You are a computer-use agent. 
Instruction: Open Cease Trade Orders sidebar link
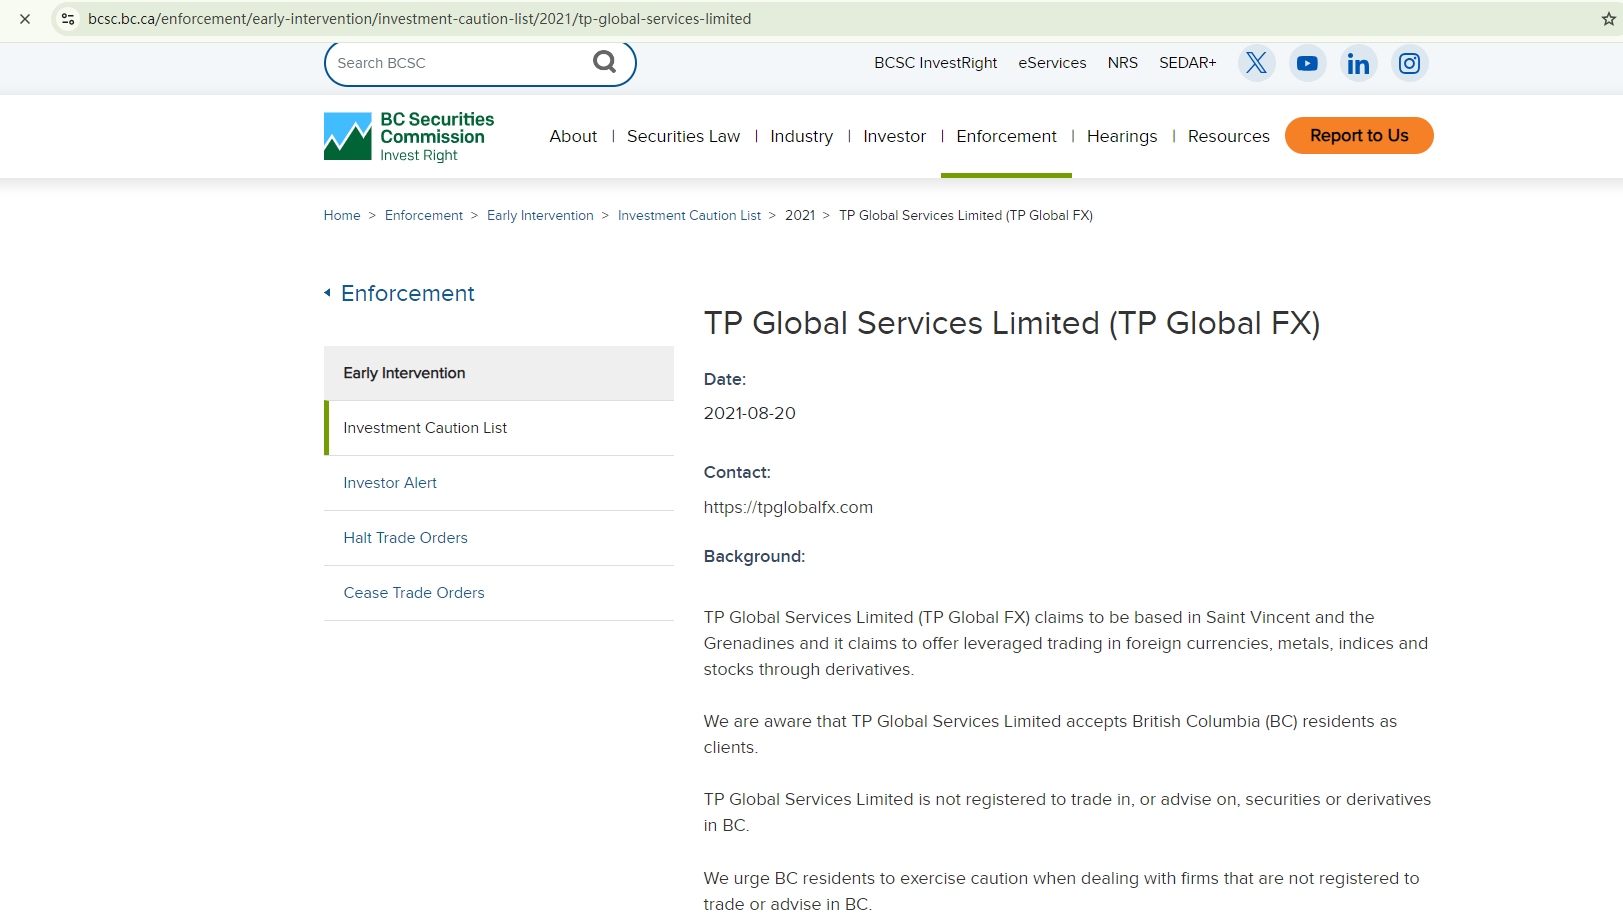(414, 593)
